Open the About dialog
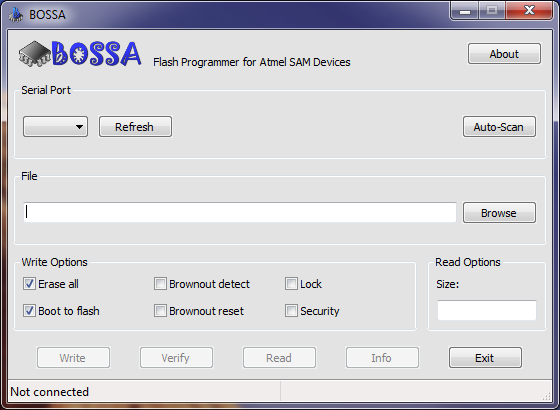The image size is (560, 410). click(504, 54)
